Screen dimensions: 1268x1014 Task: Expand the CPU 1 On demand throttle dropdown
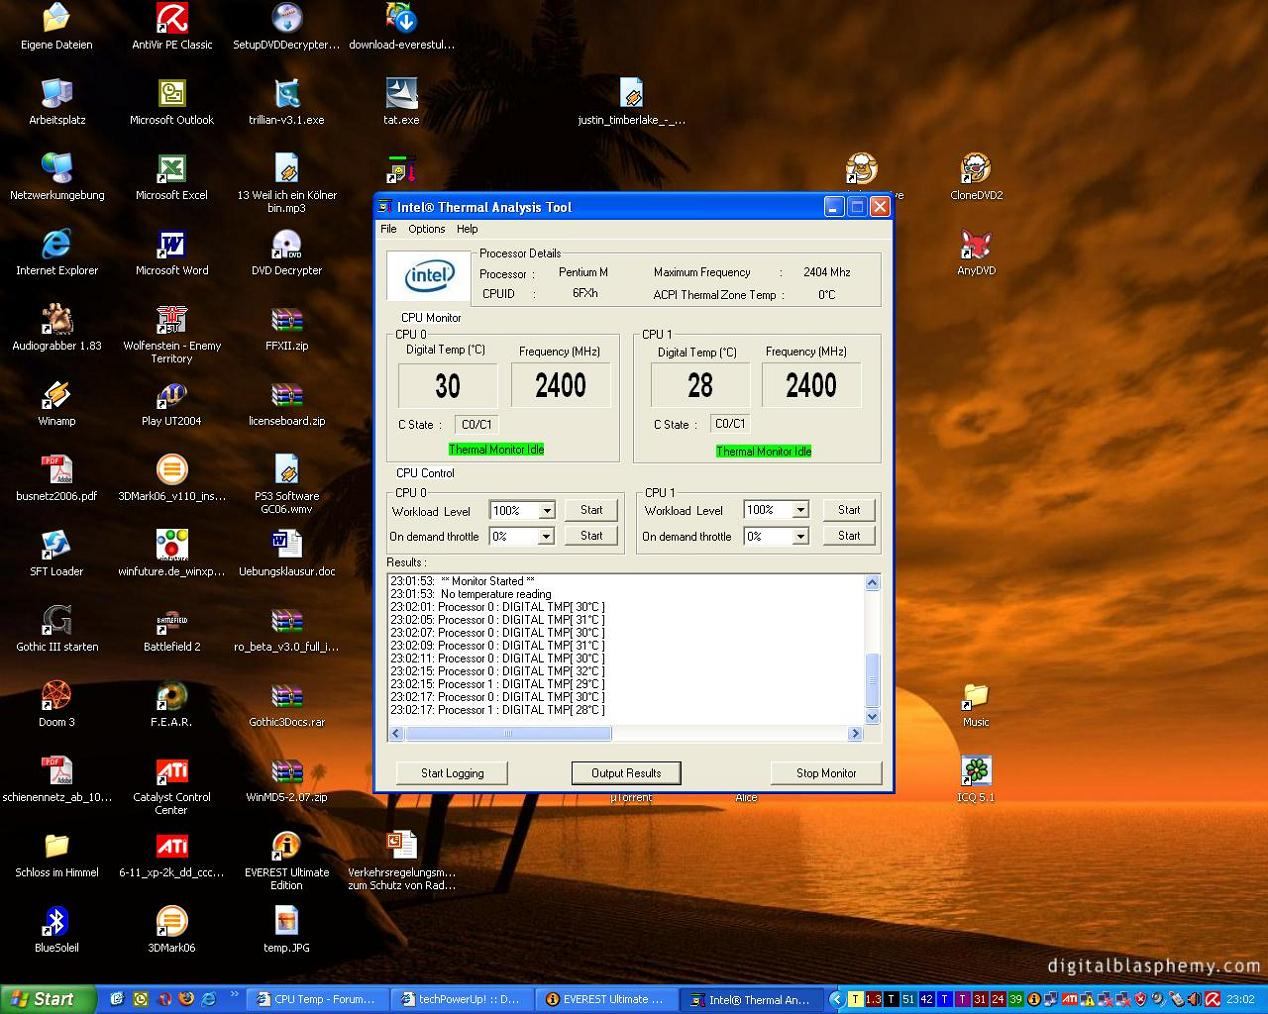pos(800,537)
